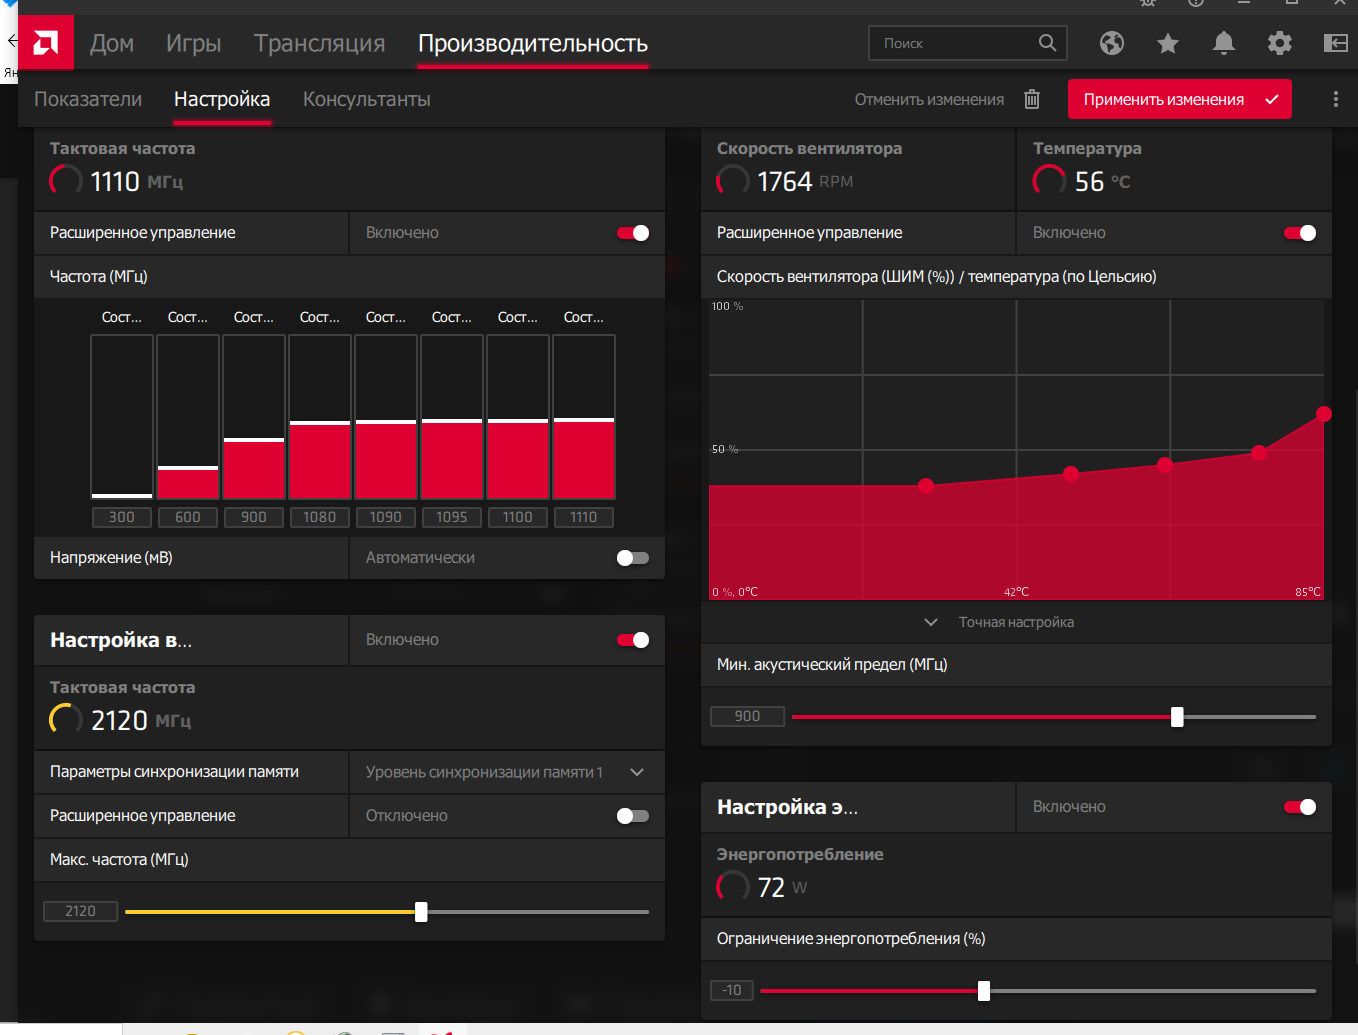Screen dimensions: 1358x1035
Task: Click Отменить изменения
Action: [x=929, y=99]
